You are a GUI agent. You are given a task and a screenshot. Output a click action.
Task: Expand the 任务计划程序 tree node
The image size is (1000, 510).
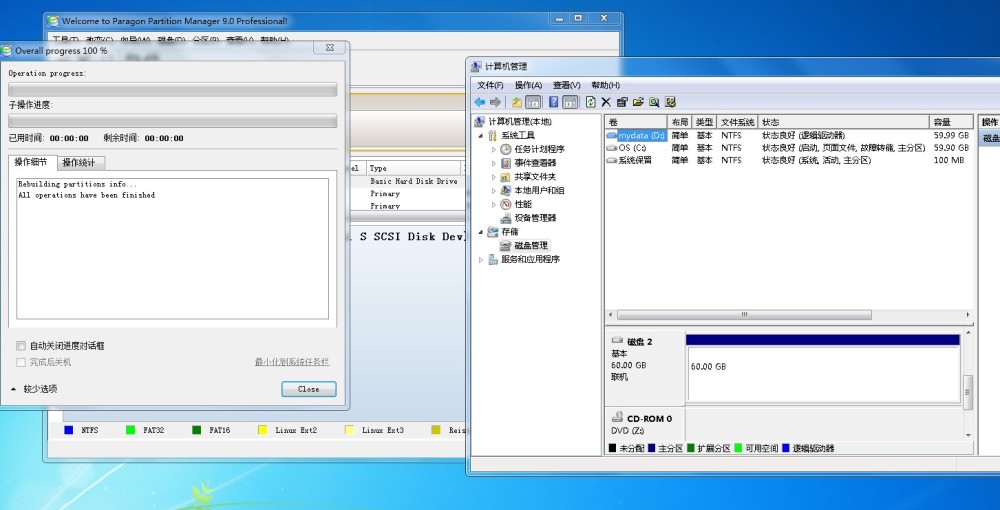pos(494,149)
